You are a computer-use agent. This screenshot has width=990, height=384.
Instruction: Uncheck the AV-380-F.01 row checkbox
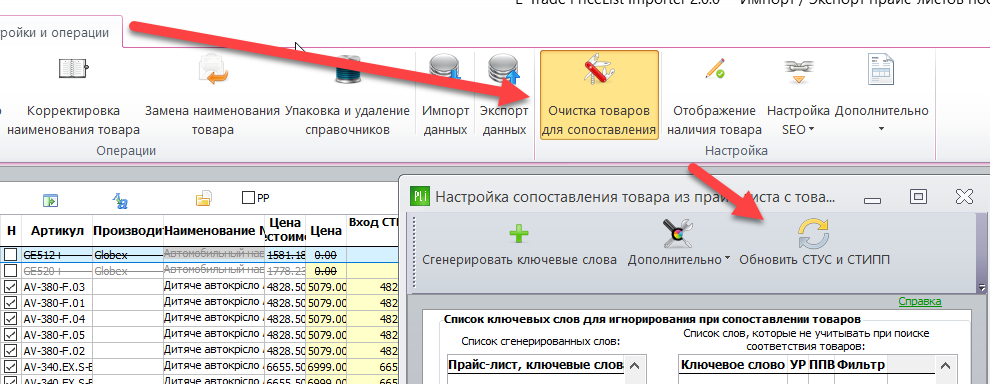coord(11,303)
